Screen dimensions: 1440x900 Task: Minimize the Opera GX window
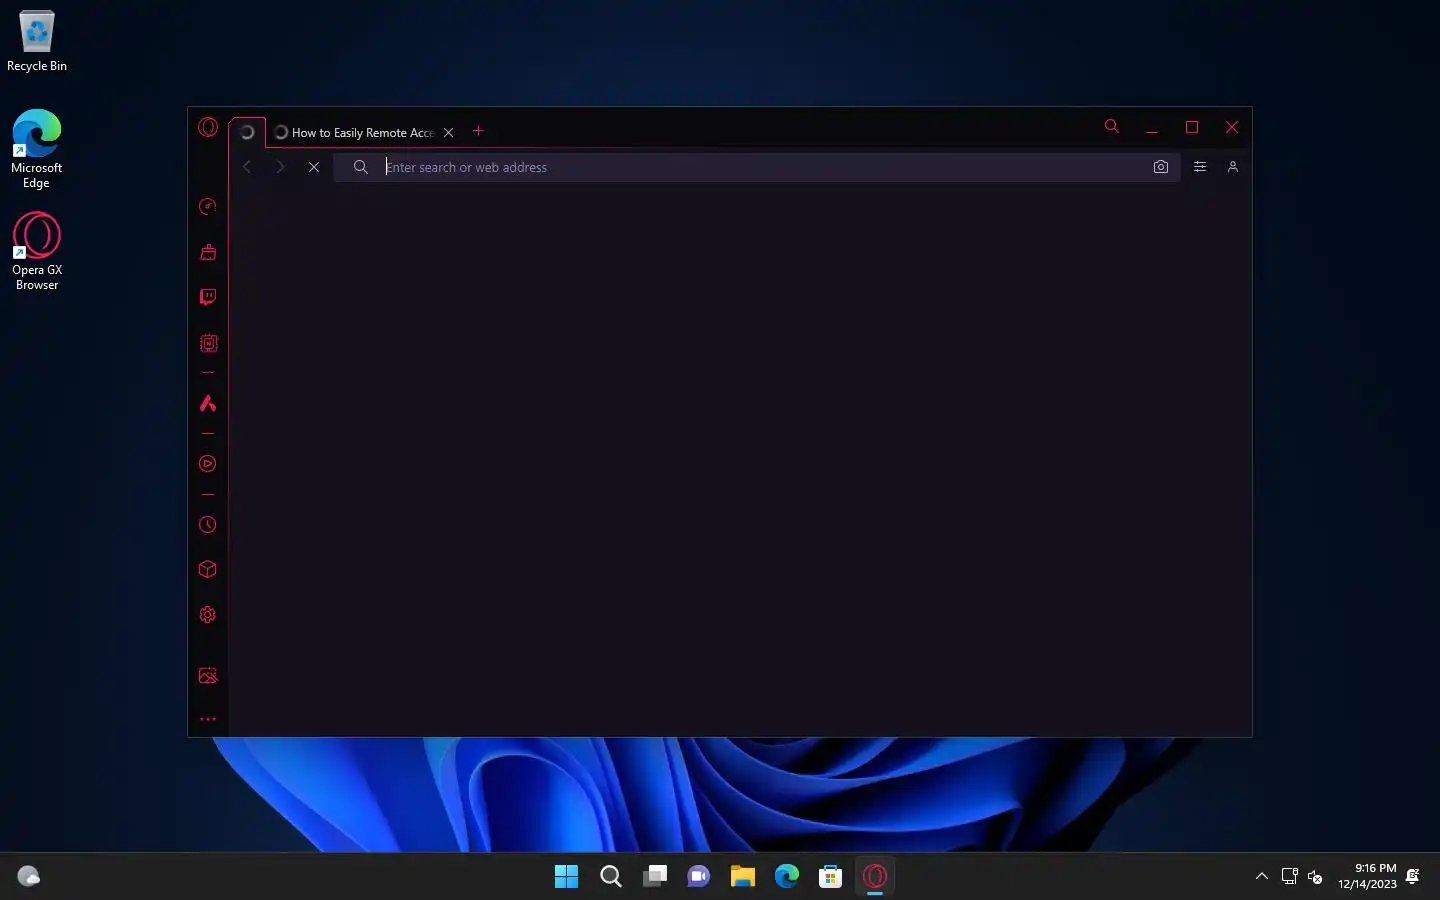[1152, 127]
